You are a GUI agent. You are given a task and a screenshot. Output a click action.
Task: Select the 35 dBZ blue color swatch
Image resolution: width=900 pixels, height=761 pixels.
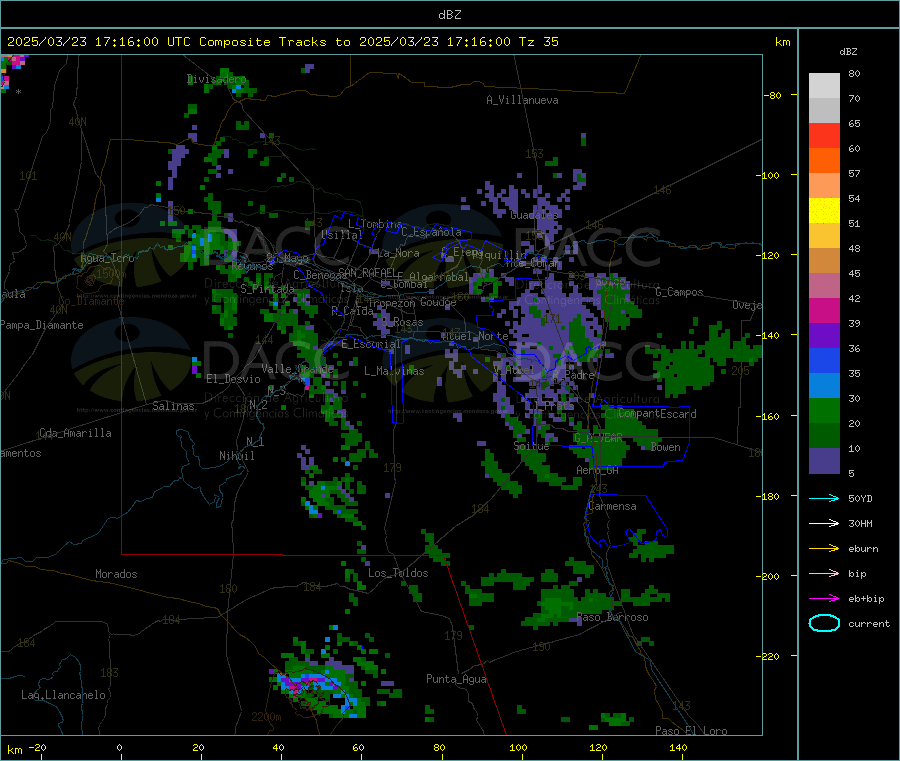pyautogui.click(x=824, y=360)
